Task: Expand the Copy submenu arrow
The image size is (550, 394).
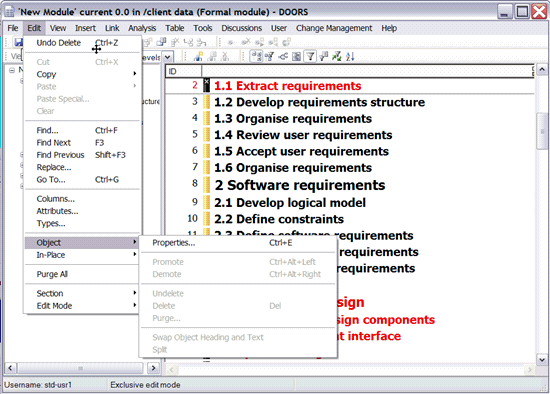Action: point(135,74)
